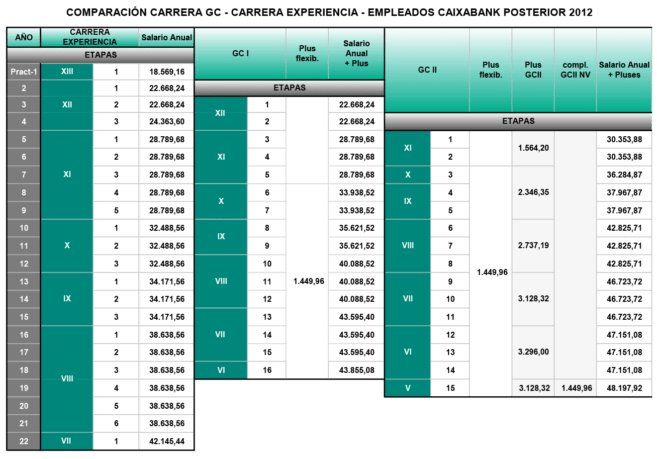This screenshot has width=657, height=459.
Task: Select the 2.346,35 Plus GCII value
Action: (x=531, y=190)
